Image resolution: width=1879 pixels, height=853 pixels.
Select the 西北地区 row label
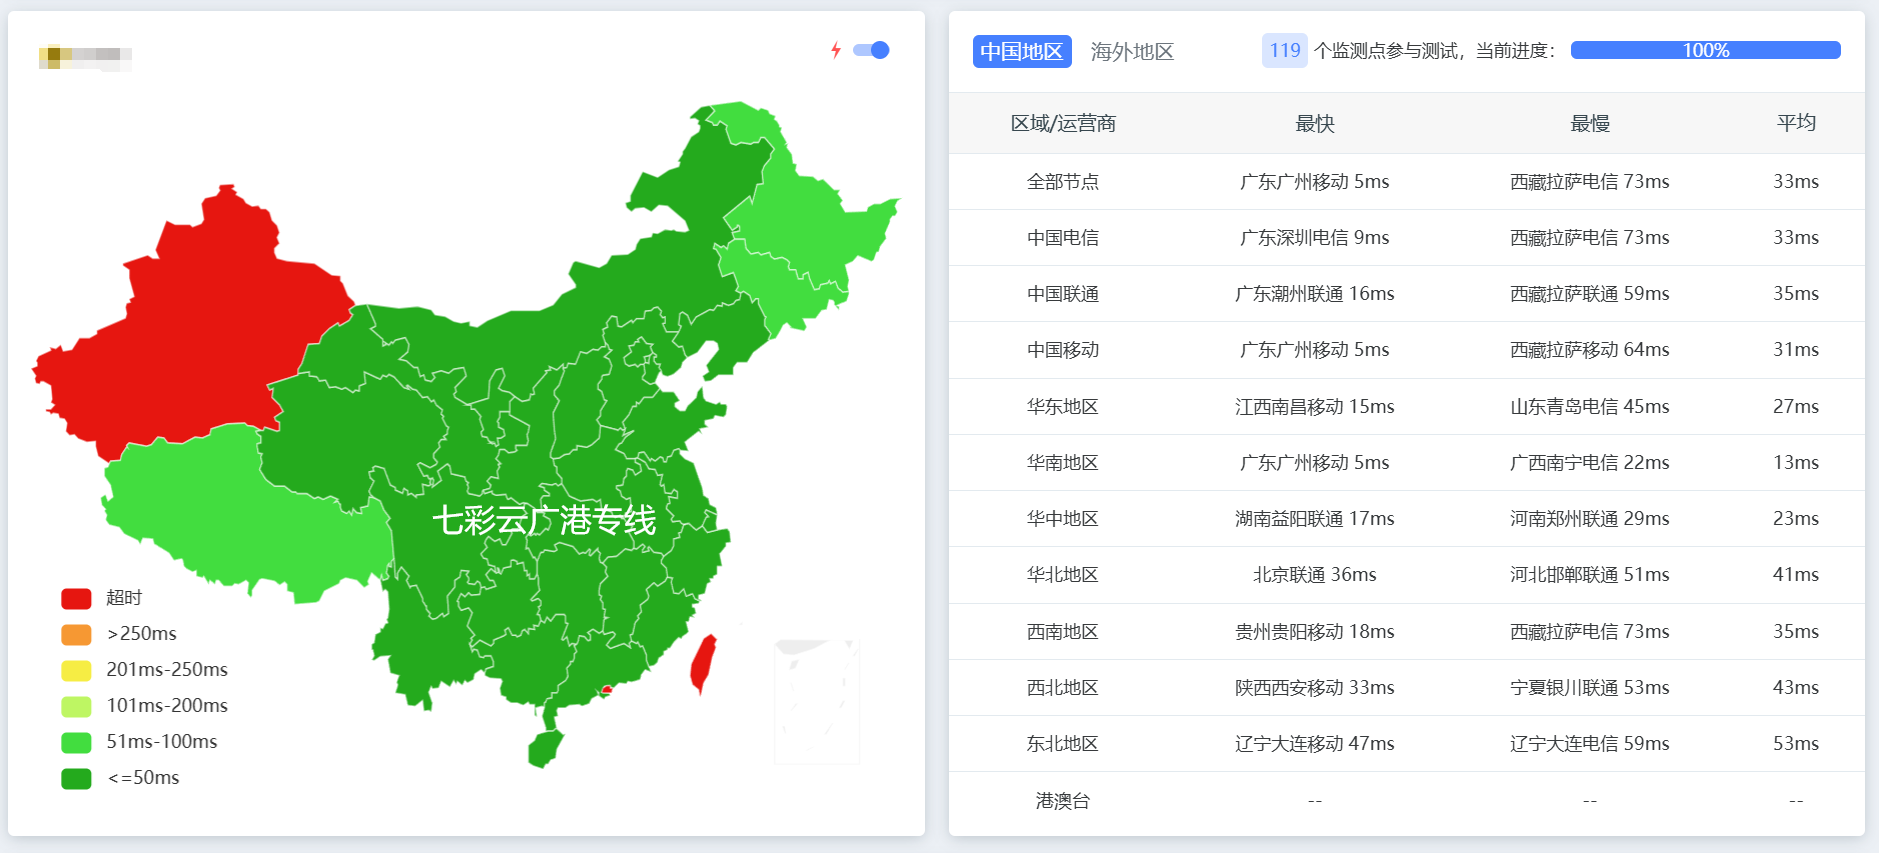click(1063, 687)
